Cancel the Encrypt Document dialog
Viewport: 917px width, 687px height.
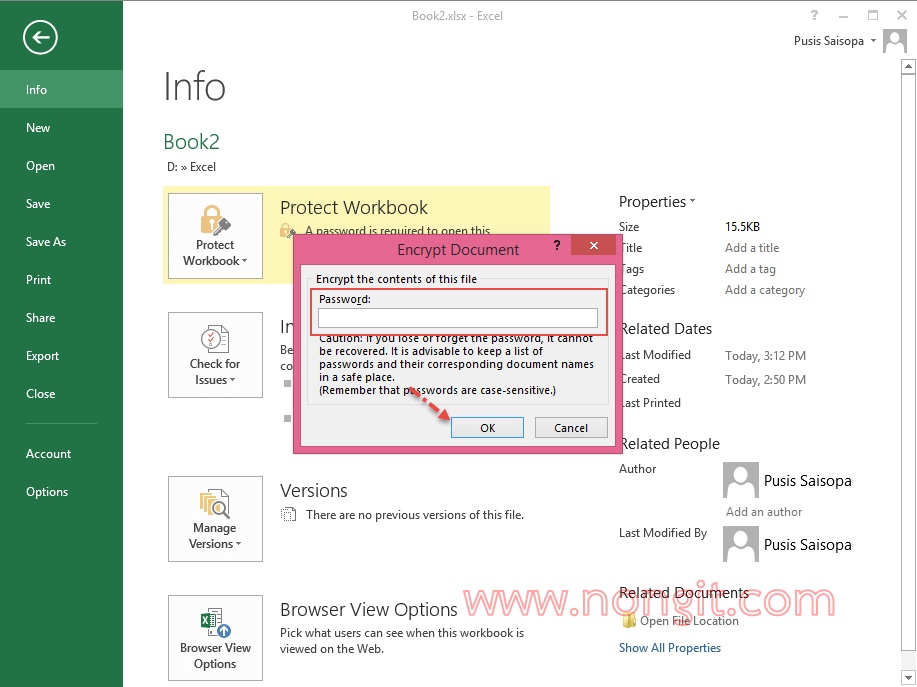click(571, 428)
